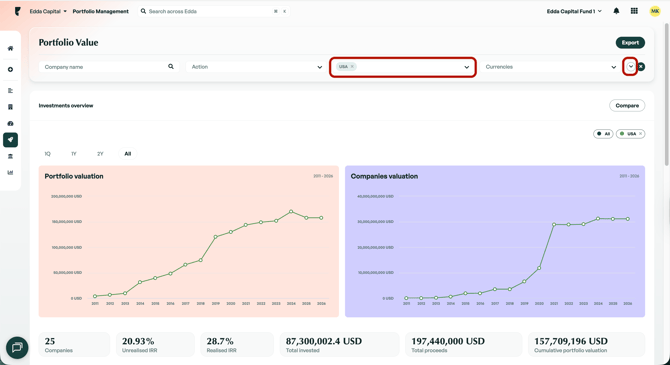Click the magnifier in Company name field
Viewport: 670px width, 365px height.
coord(171,67)
